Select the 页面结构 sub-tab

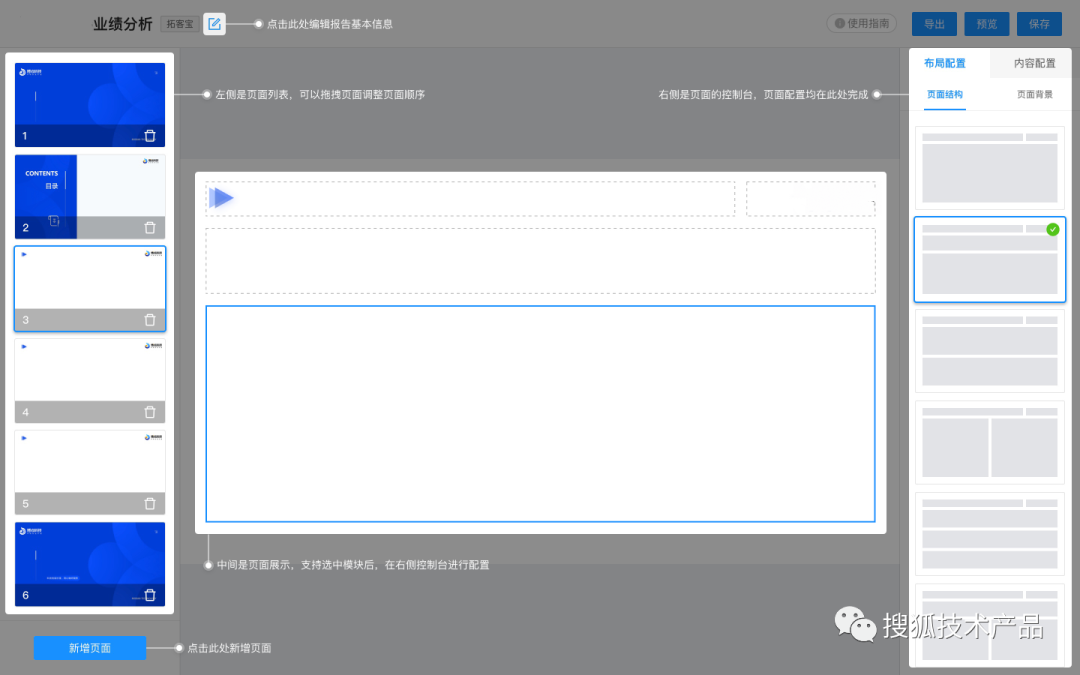tap(945, 94)
